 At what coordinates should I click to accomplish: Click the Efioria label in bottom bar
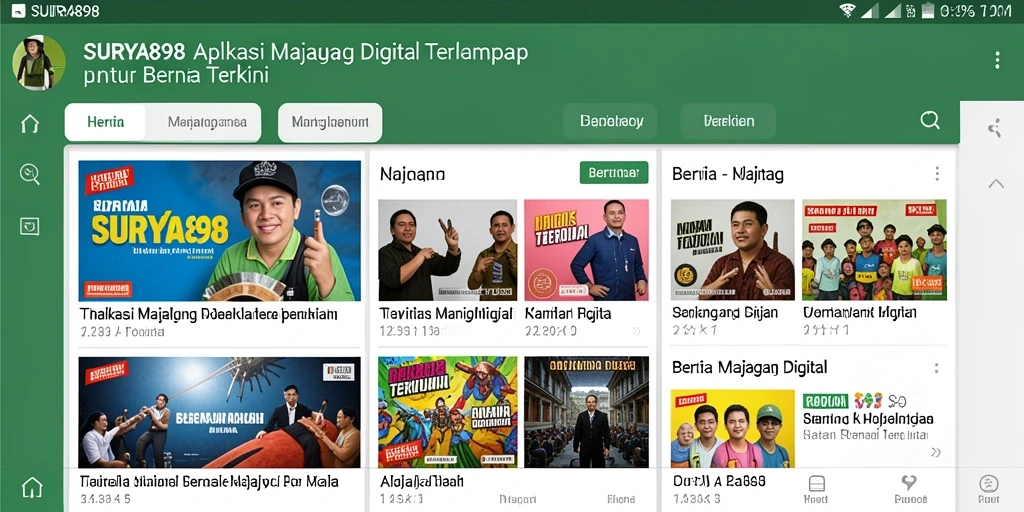[x=621, y=500]
